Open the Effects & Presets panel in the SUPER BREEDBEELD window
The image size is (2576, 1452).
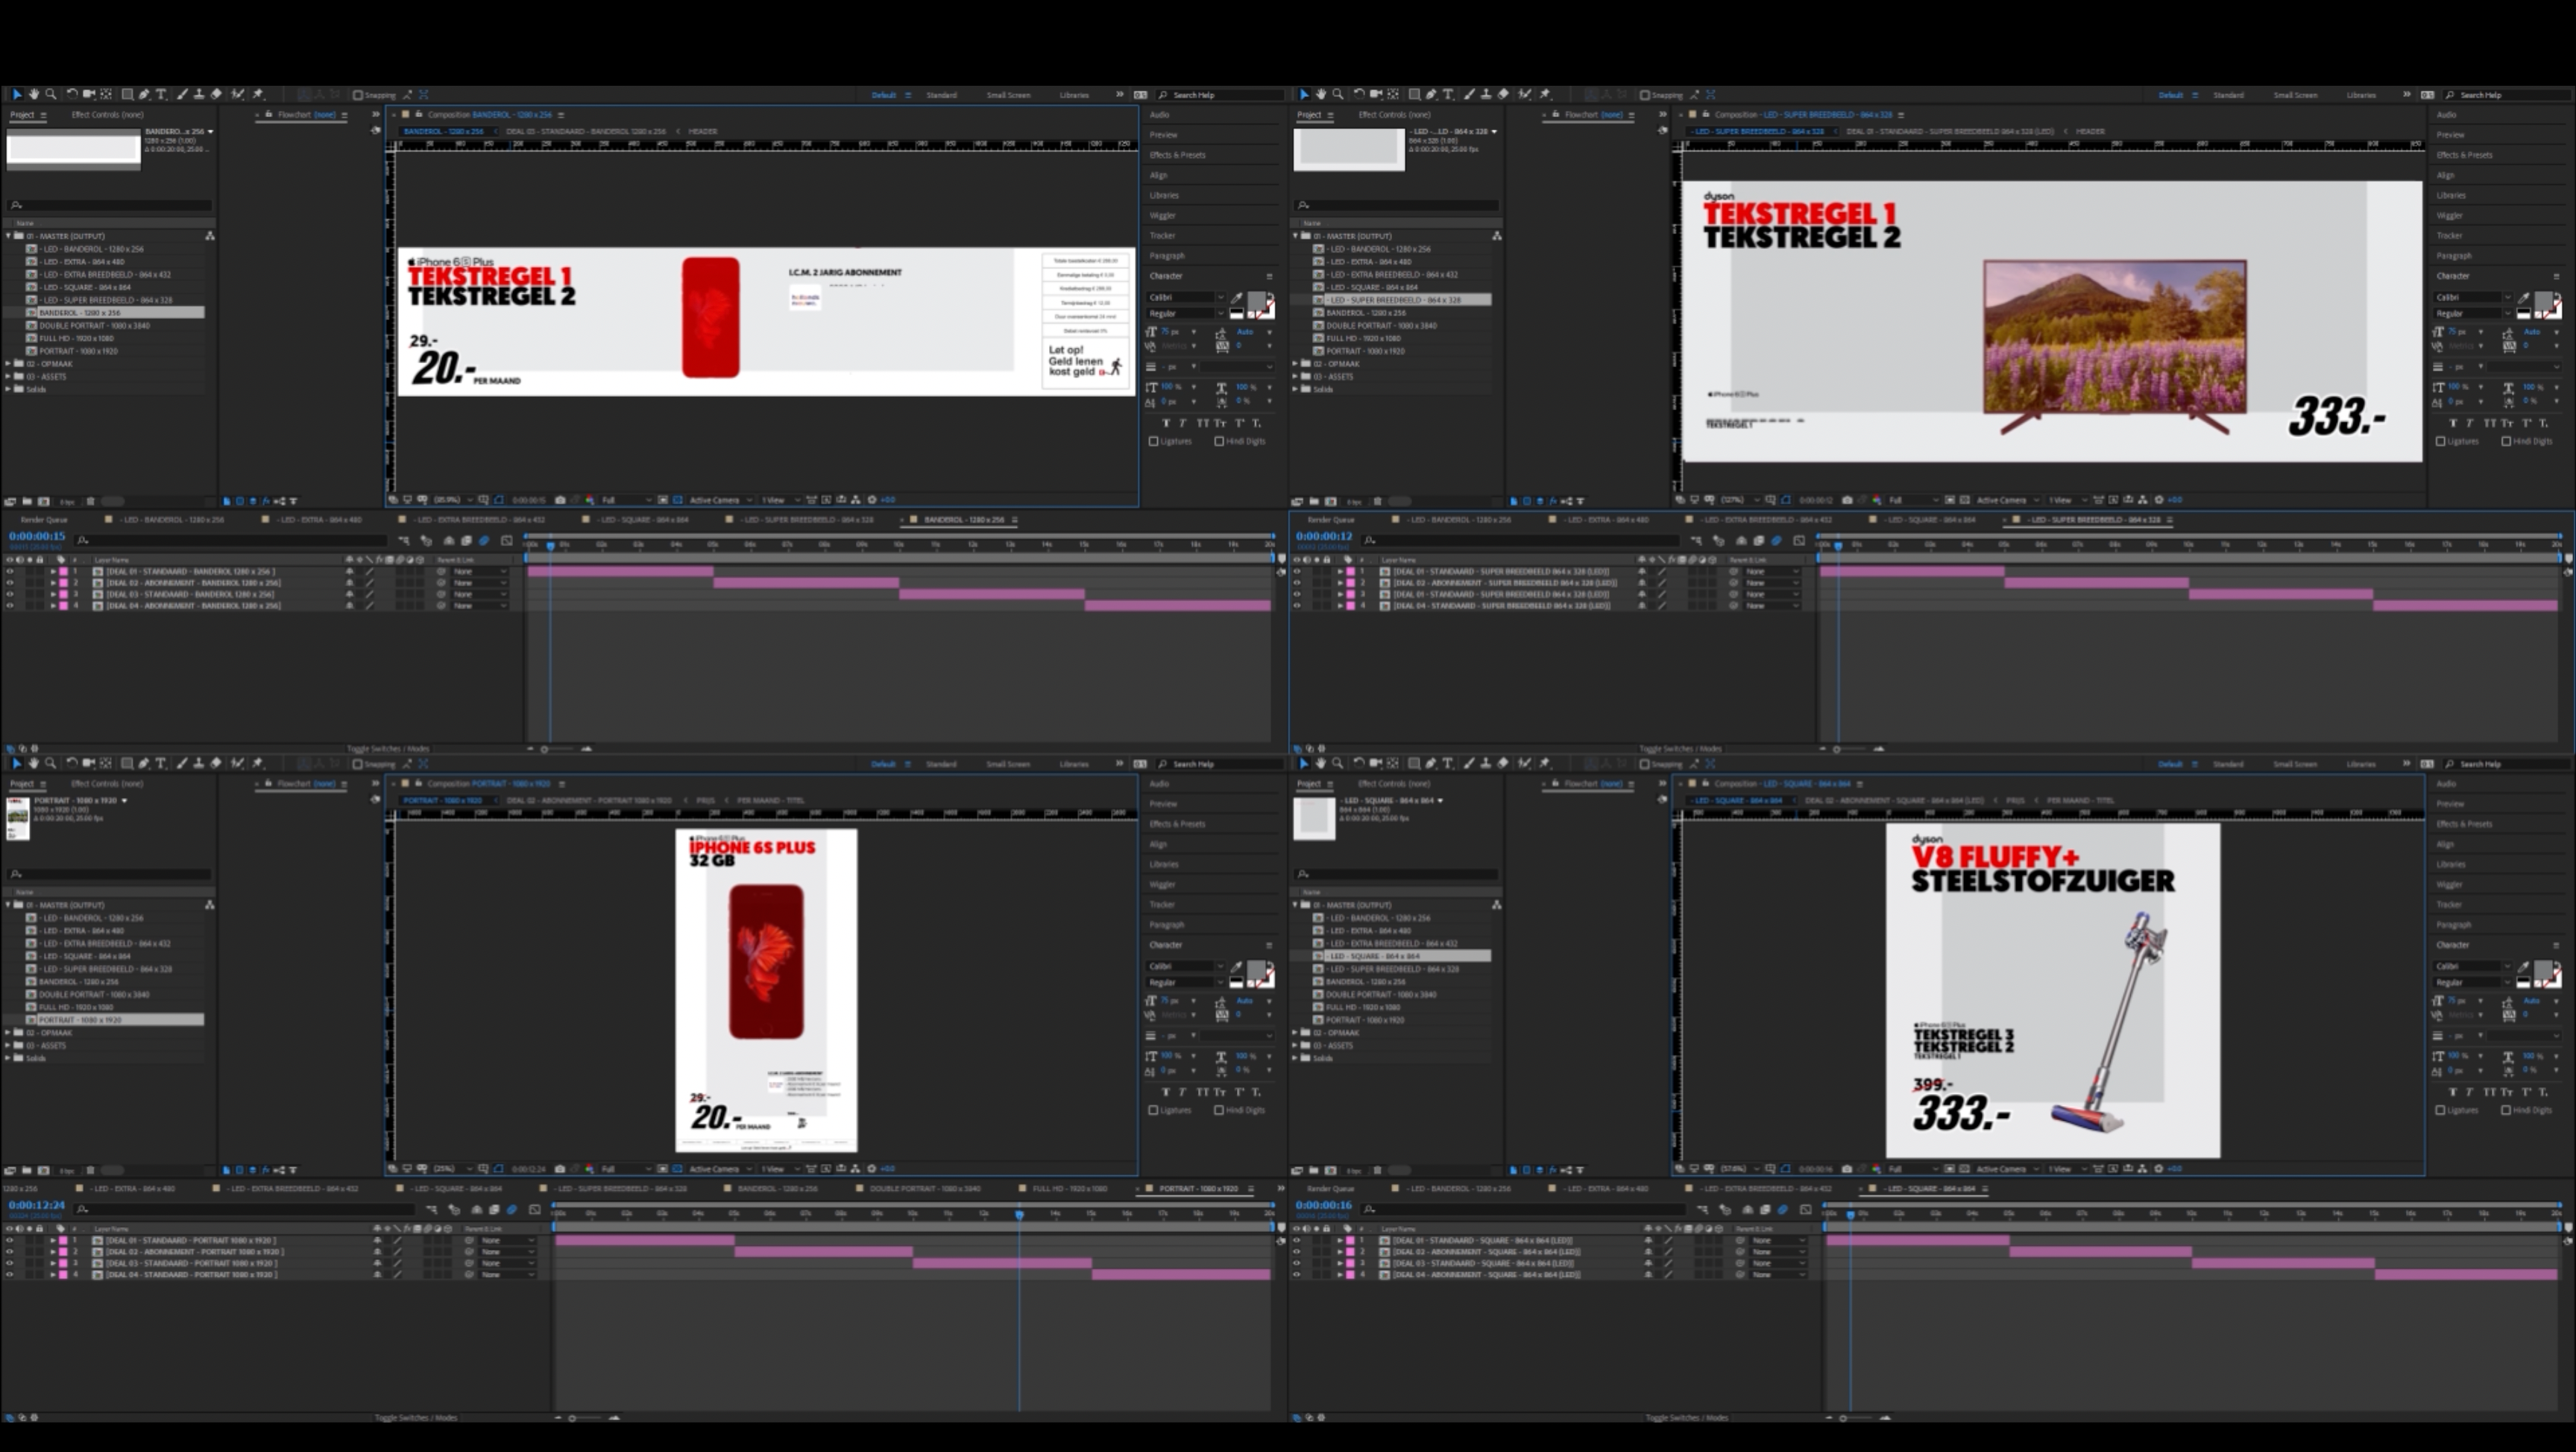pyautogui.click(x=2464, y=155)
